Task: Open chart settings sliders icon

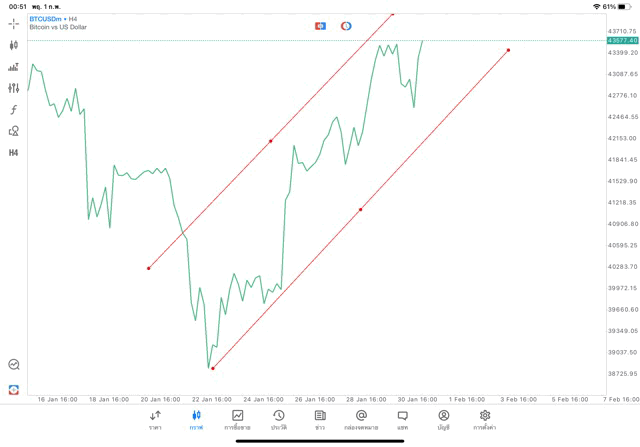Action: [14, 88]
